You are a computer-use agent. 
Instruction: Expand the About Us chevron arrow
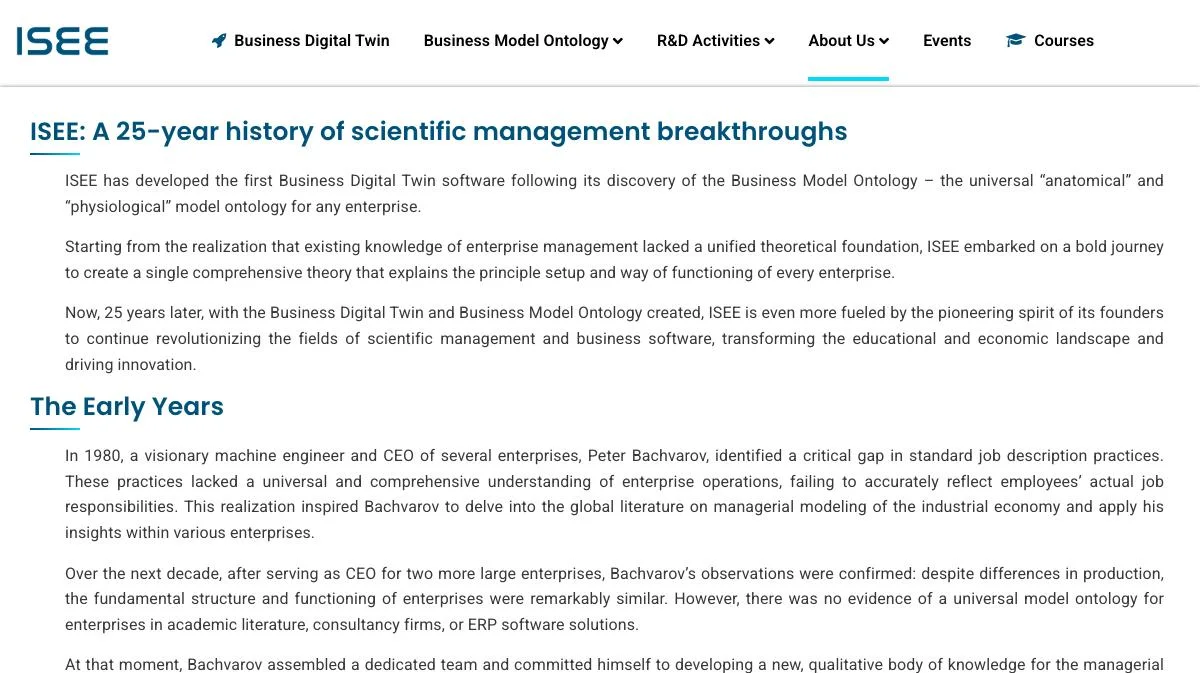884,41
